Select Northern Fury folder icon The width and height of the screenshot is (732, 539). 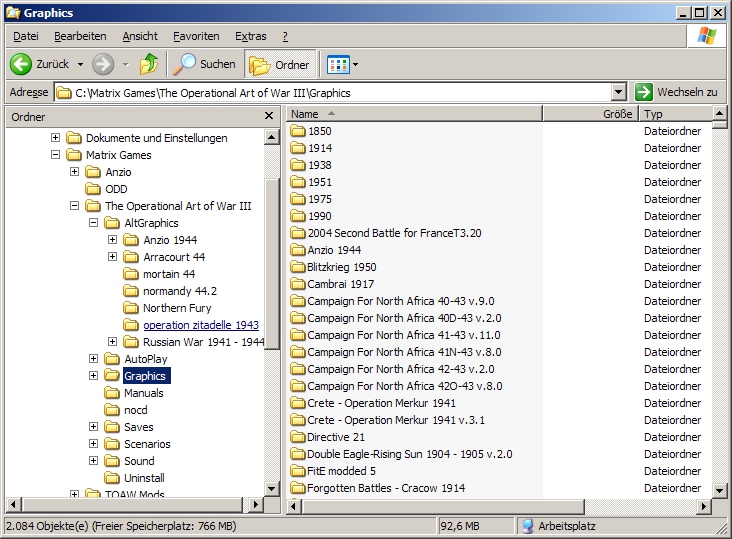[131, 308]
